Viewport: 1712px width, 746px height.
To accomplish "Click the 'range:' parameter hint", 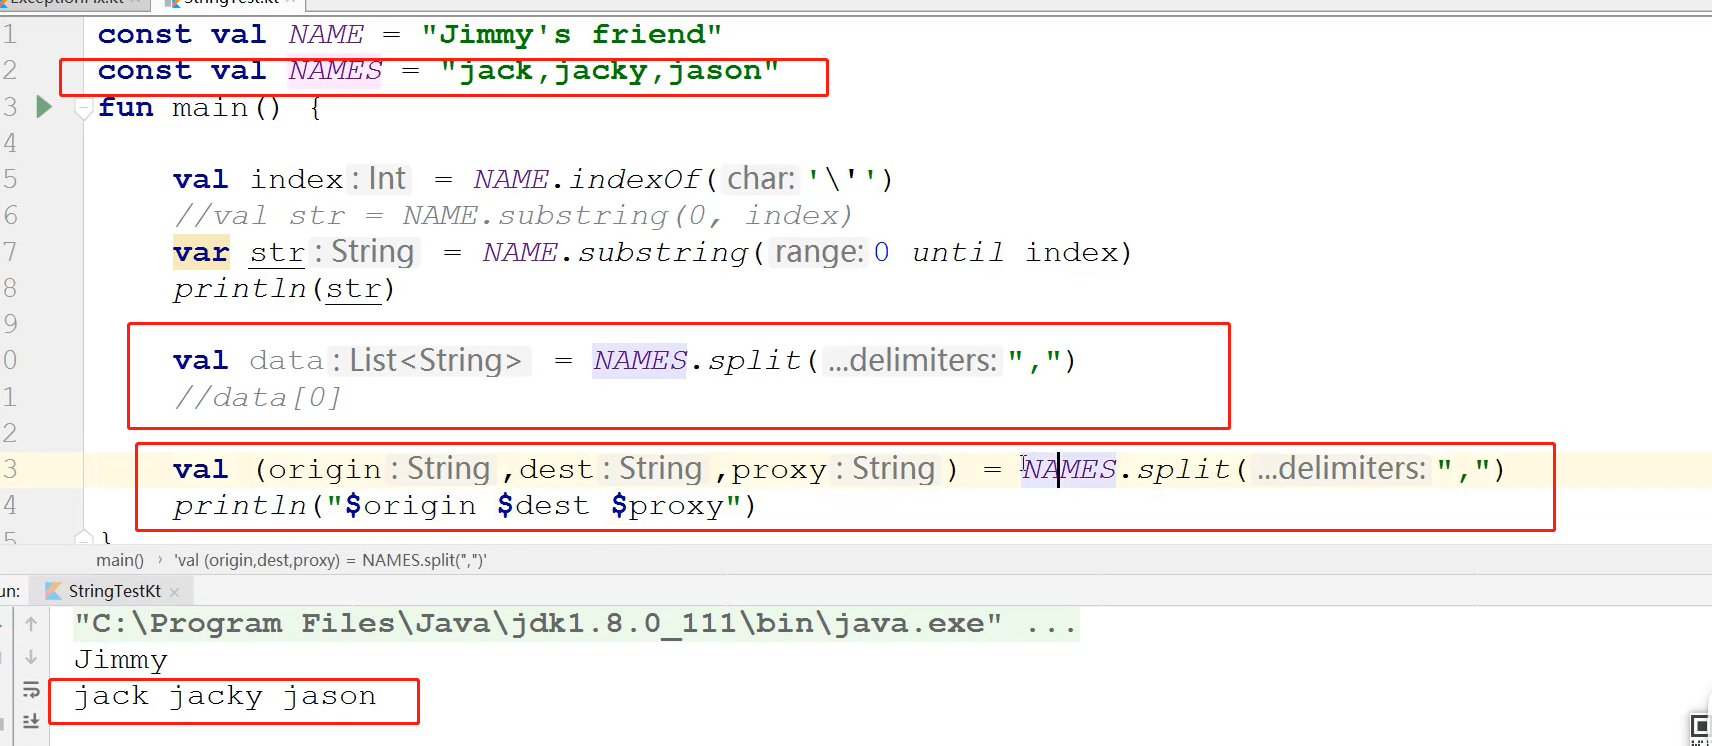I will click(820, 252).
